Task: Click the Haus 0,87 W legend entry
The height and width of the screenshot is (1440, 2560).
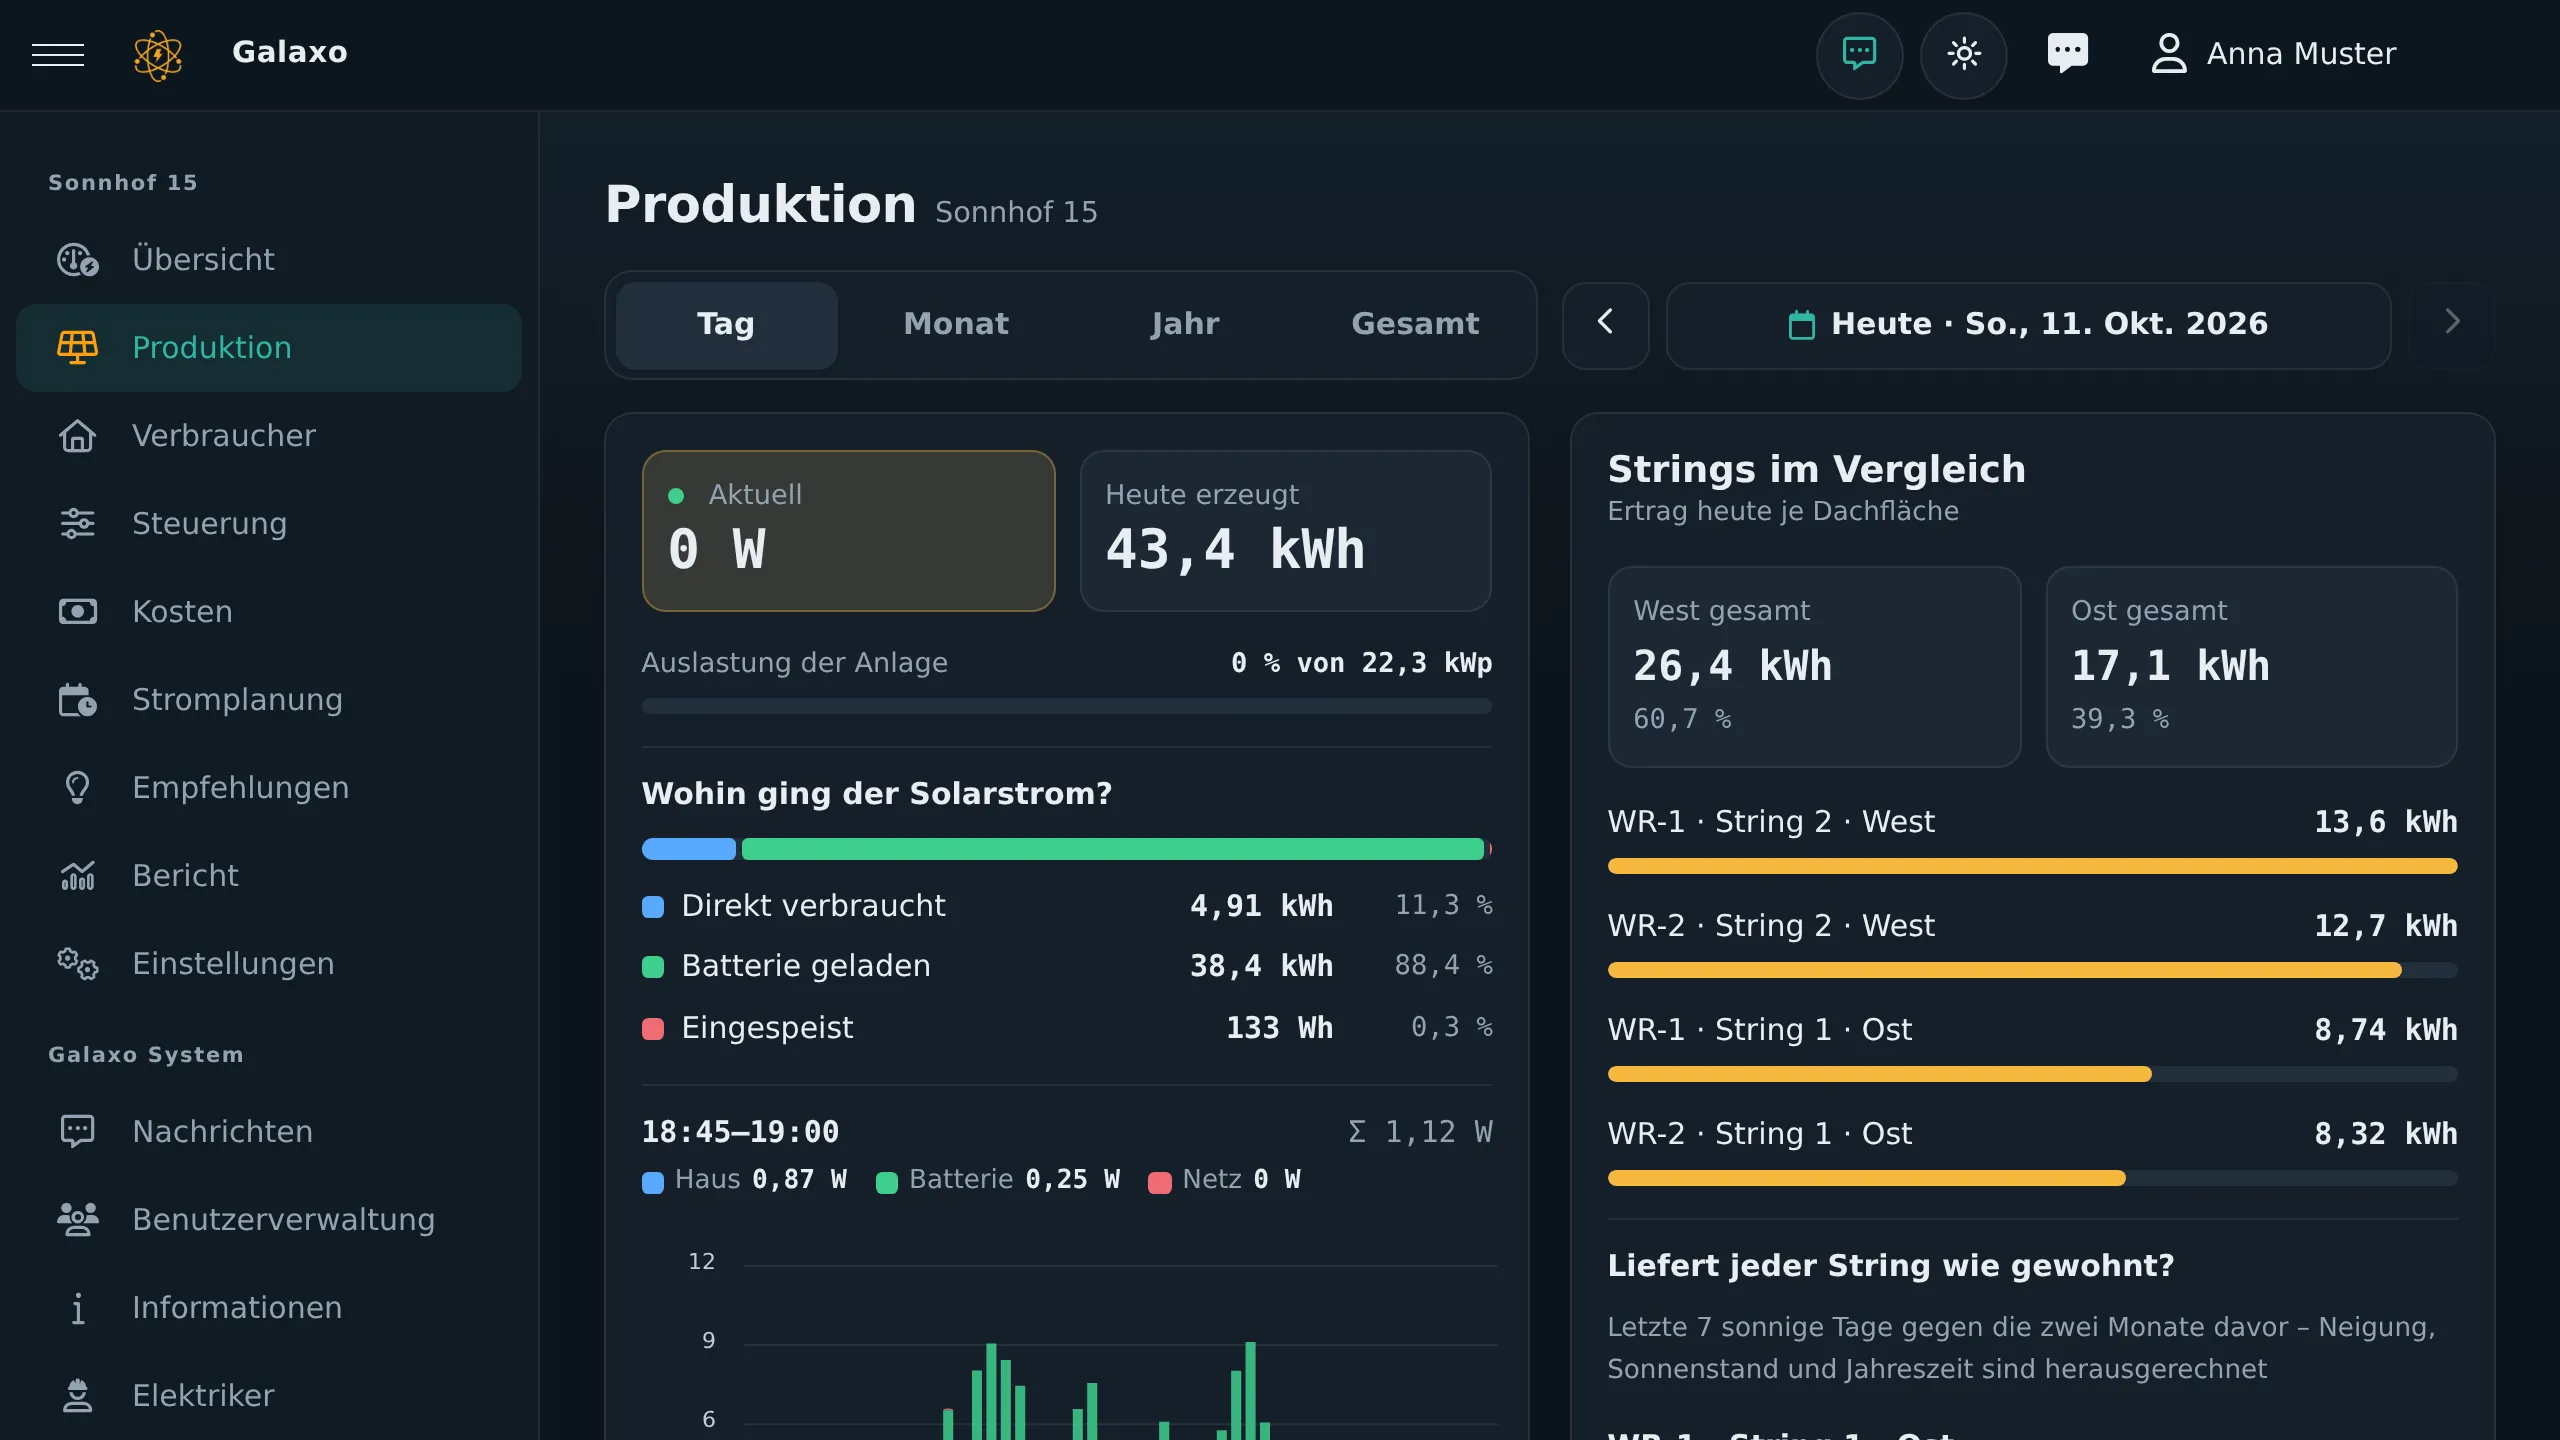Action: point(745,1181)
